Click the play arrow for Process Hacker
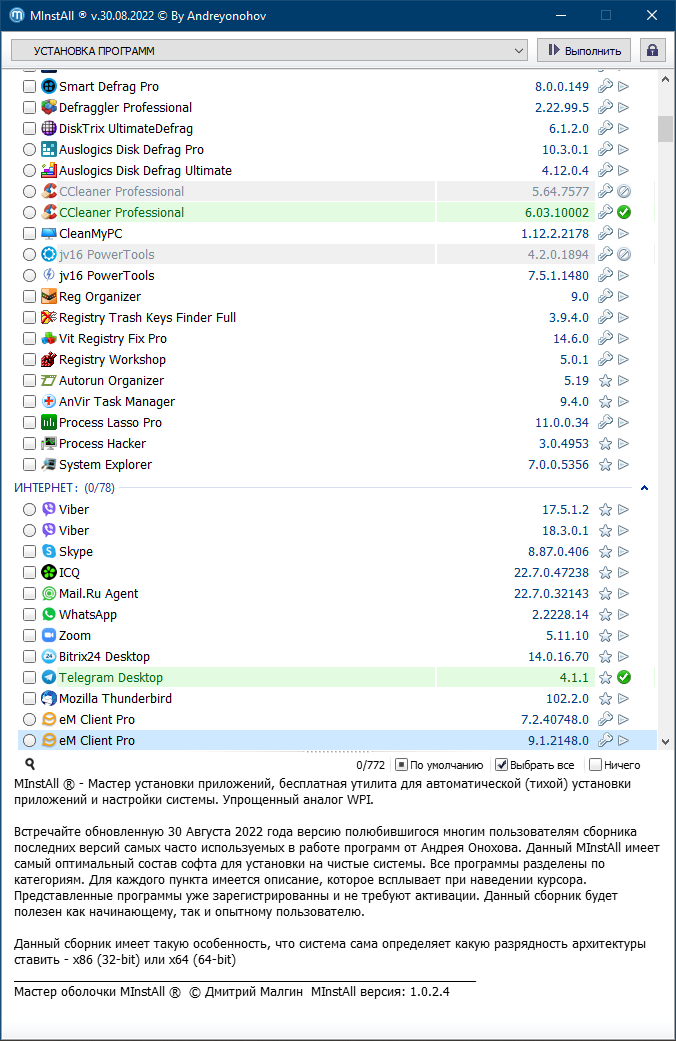This screenshot has height=1041, width=676. (x=623, y=444)
